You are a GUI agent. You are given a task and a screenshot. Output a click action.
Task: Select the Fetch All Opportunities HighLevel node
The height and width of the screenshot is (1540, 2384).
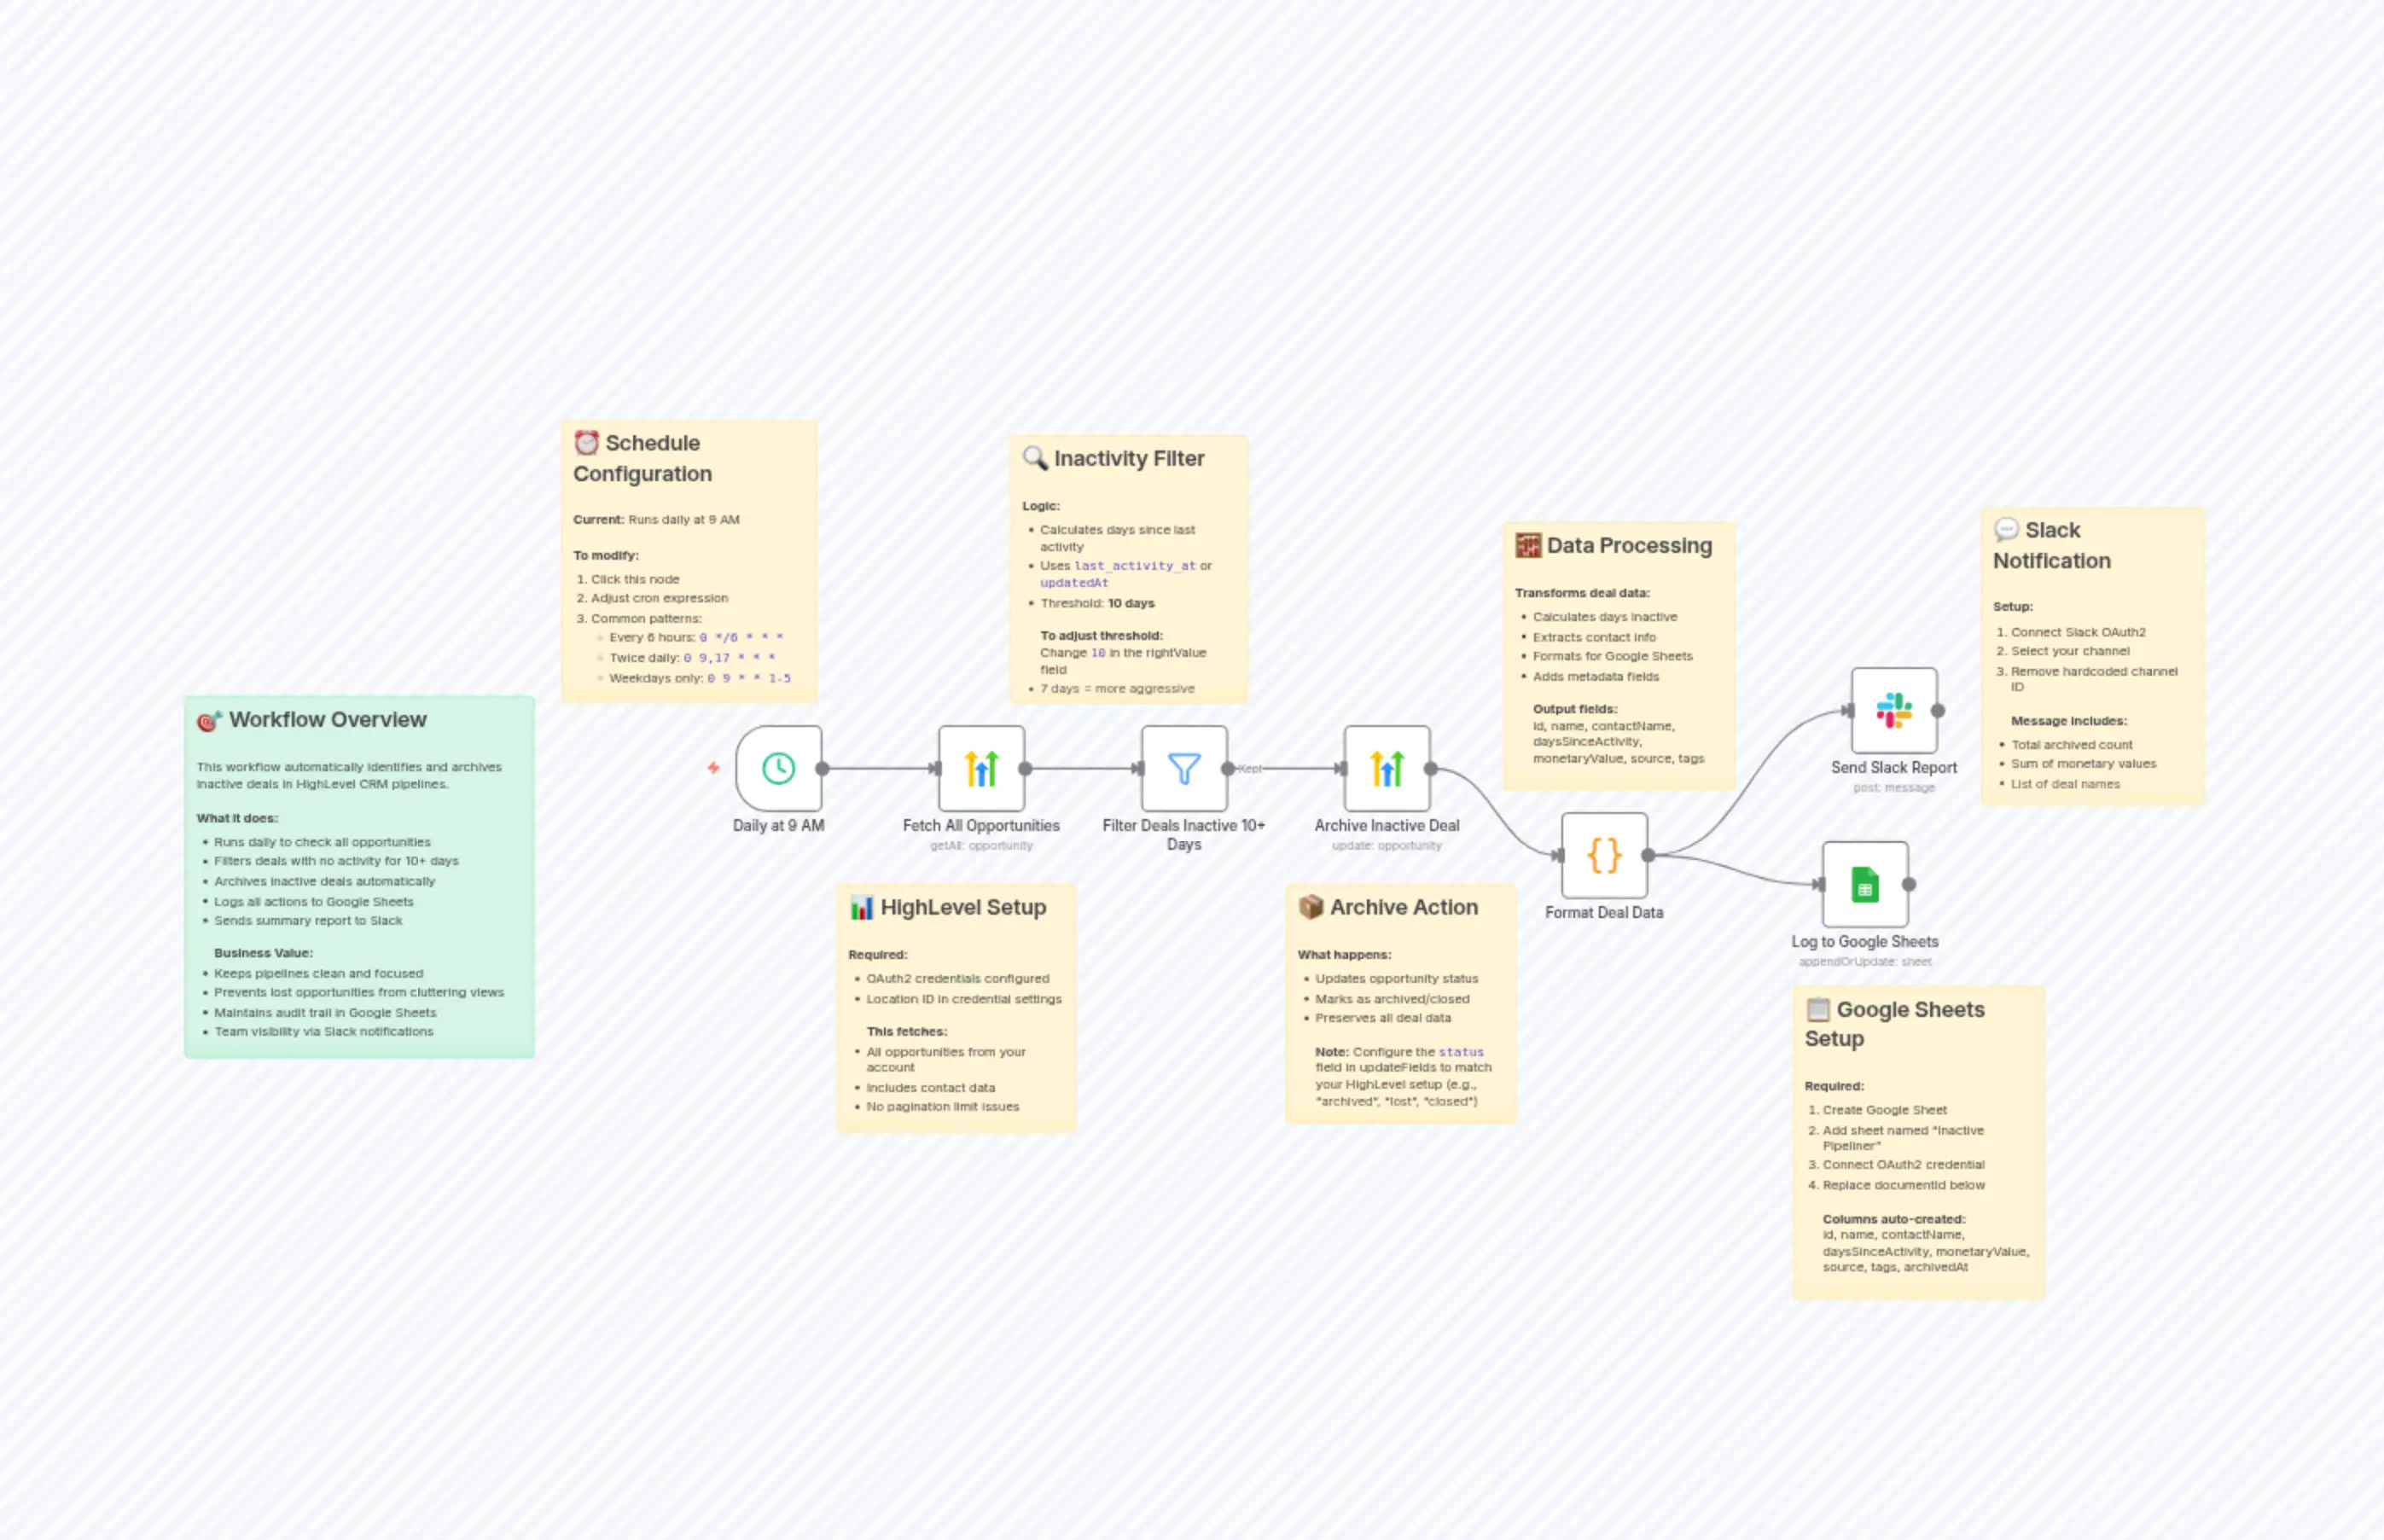[x=982, y=769]
